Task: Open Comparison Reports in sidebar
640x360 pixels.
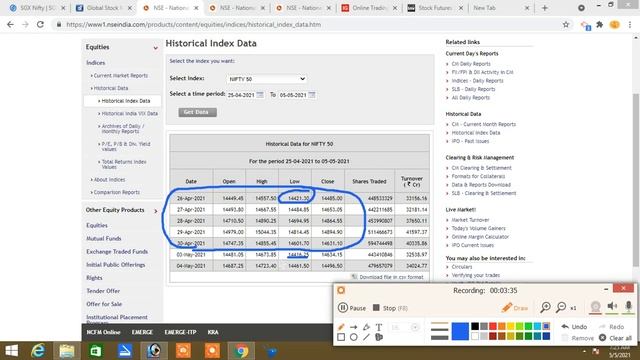Action: click(x=117, y=192)
